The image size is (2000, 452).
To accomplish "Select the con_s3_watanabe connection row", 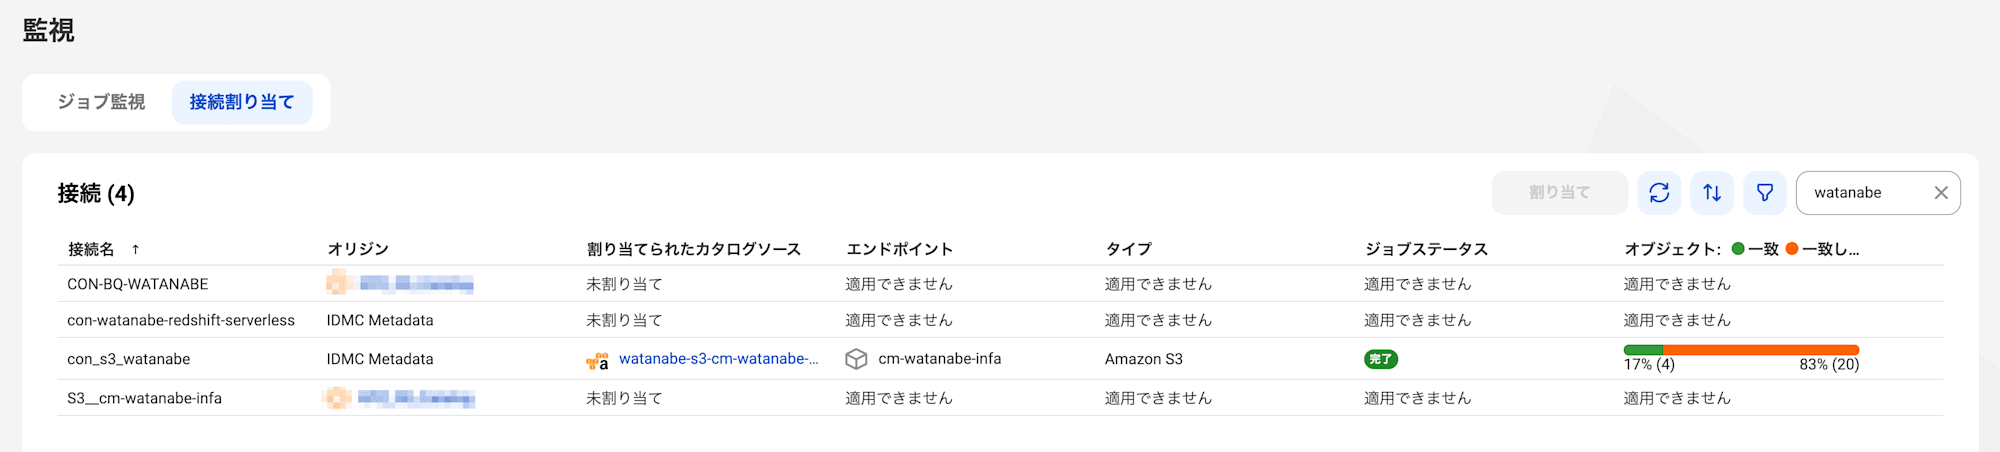I will 1000,359.
